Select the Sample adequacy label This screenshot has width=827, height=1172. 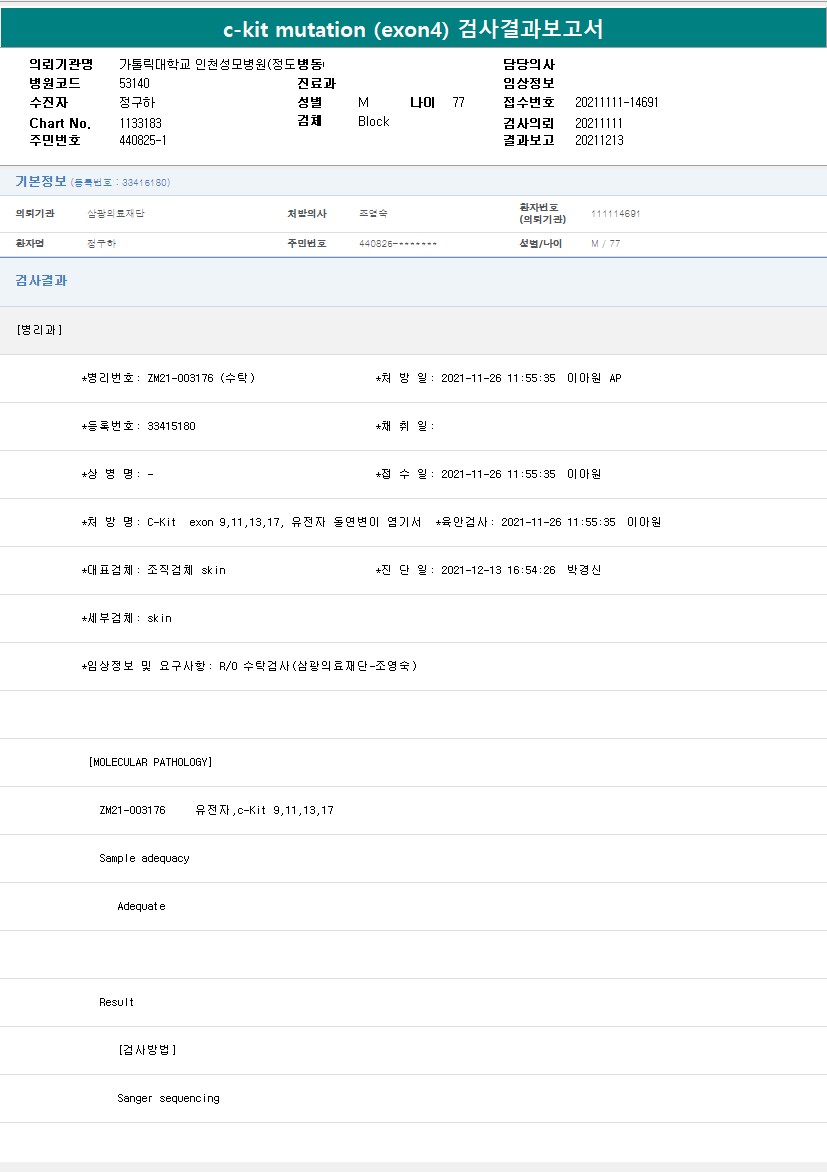click(144, 858)
